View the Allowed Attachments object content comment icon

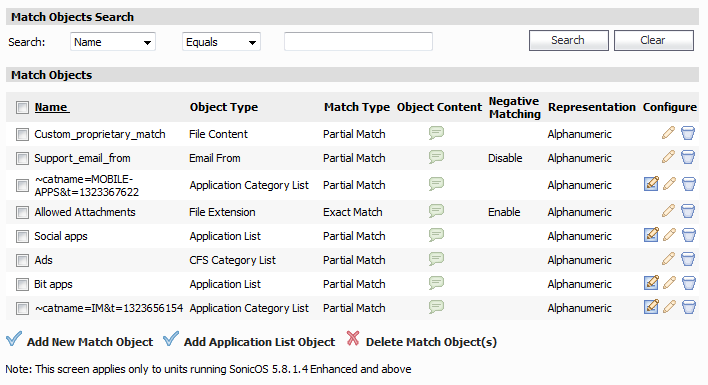click(436, 211)
